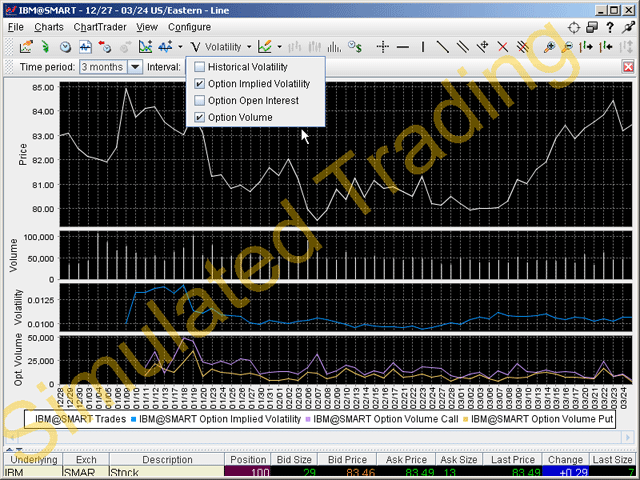Click the clock with dollar sign icon
This screenshot has width=640, height=480.
(x=355, y=47)
